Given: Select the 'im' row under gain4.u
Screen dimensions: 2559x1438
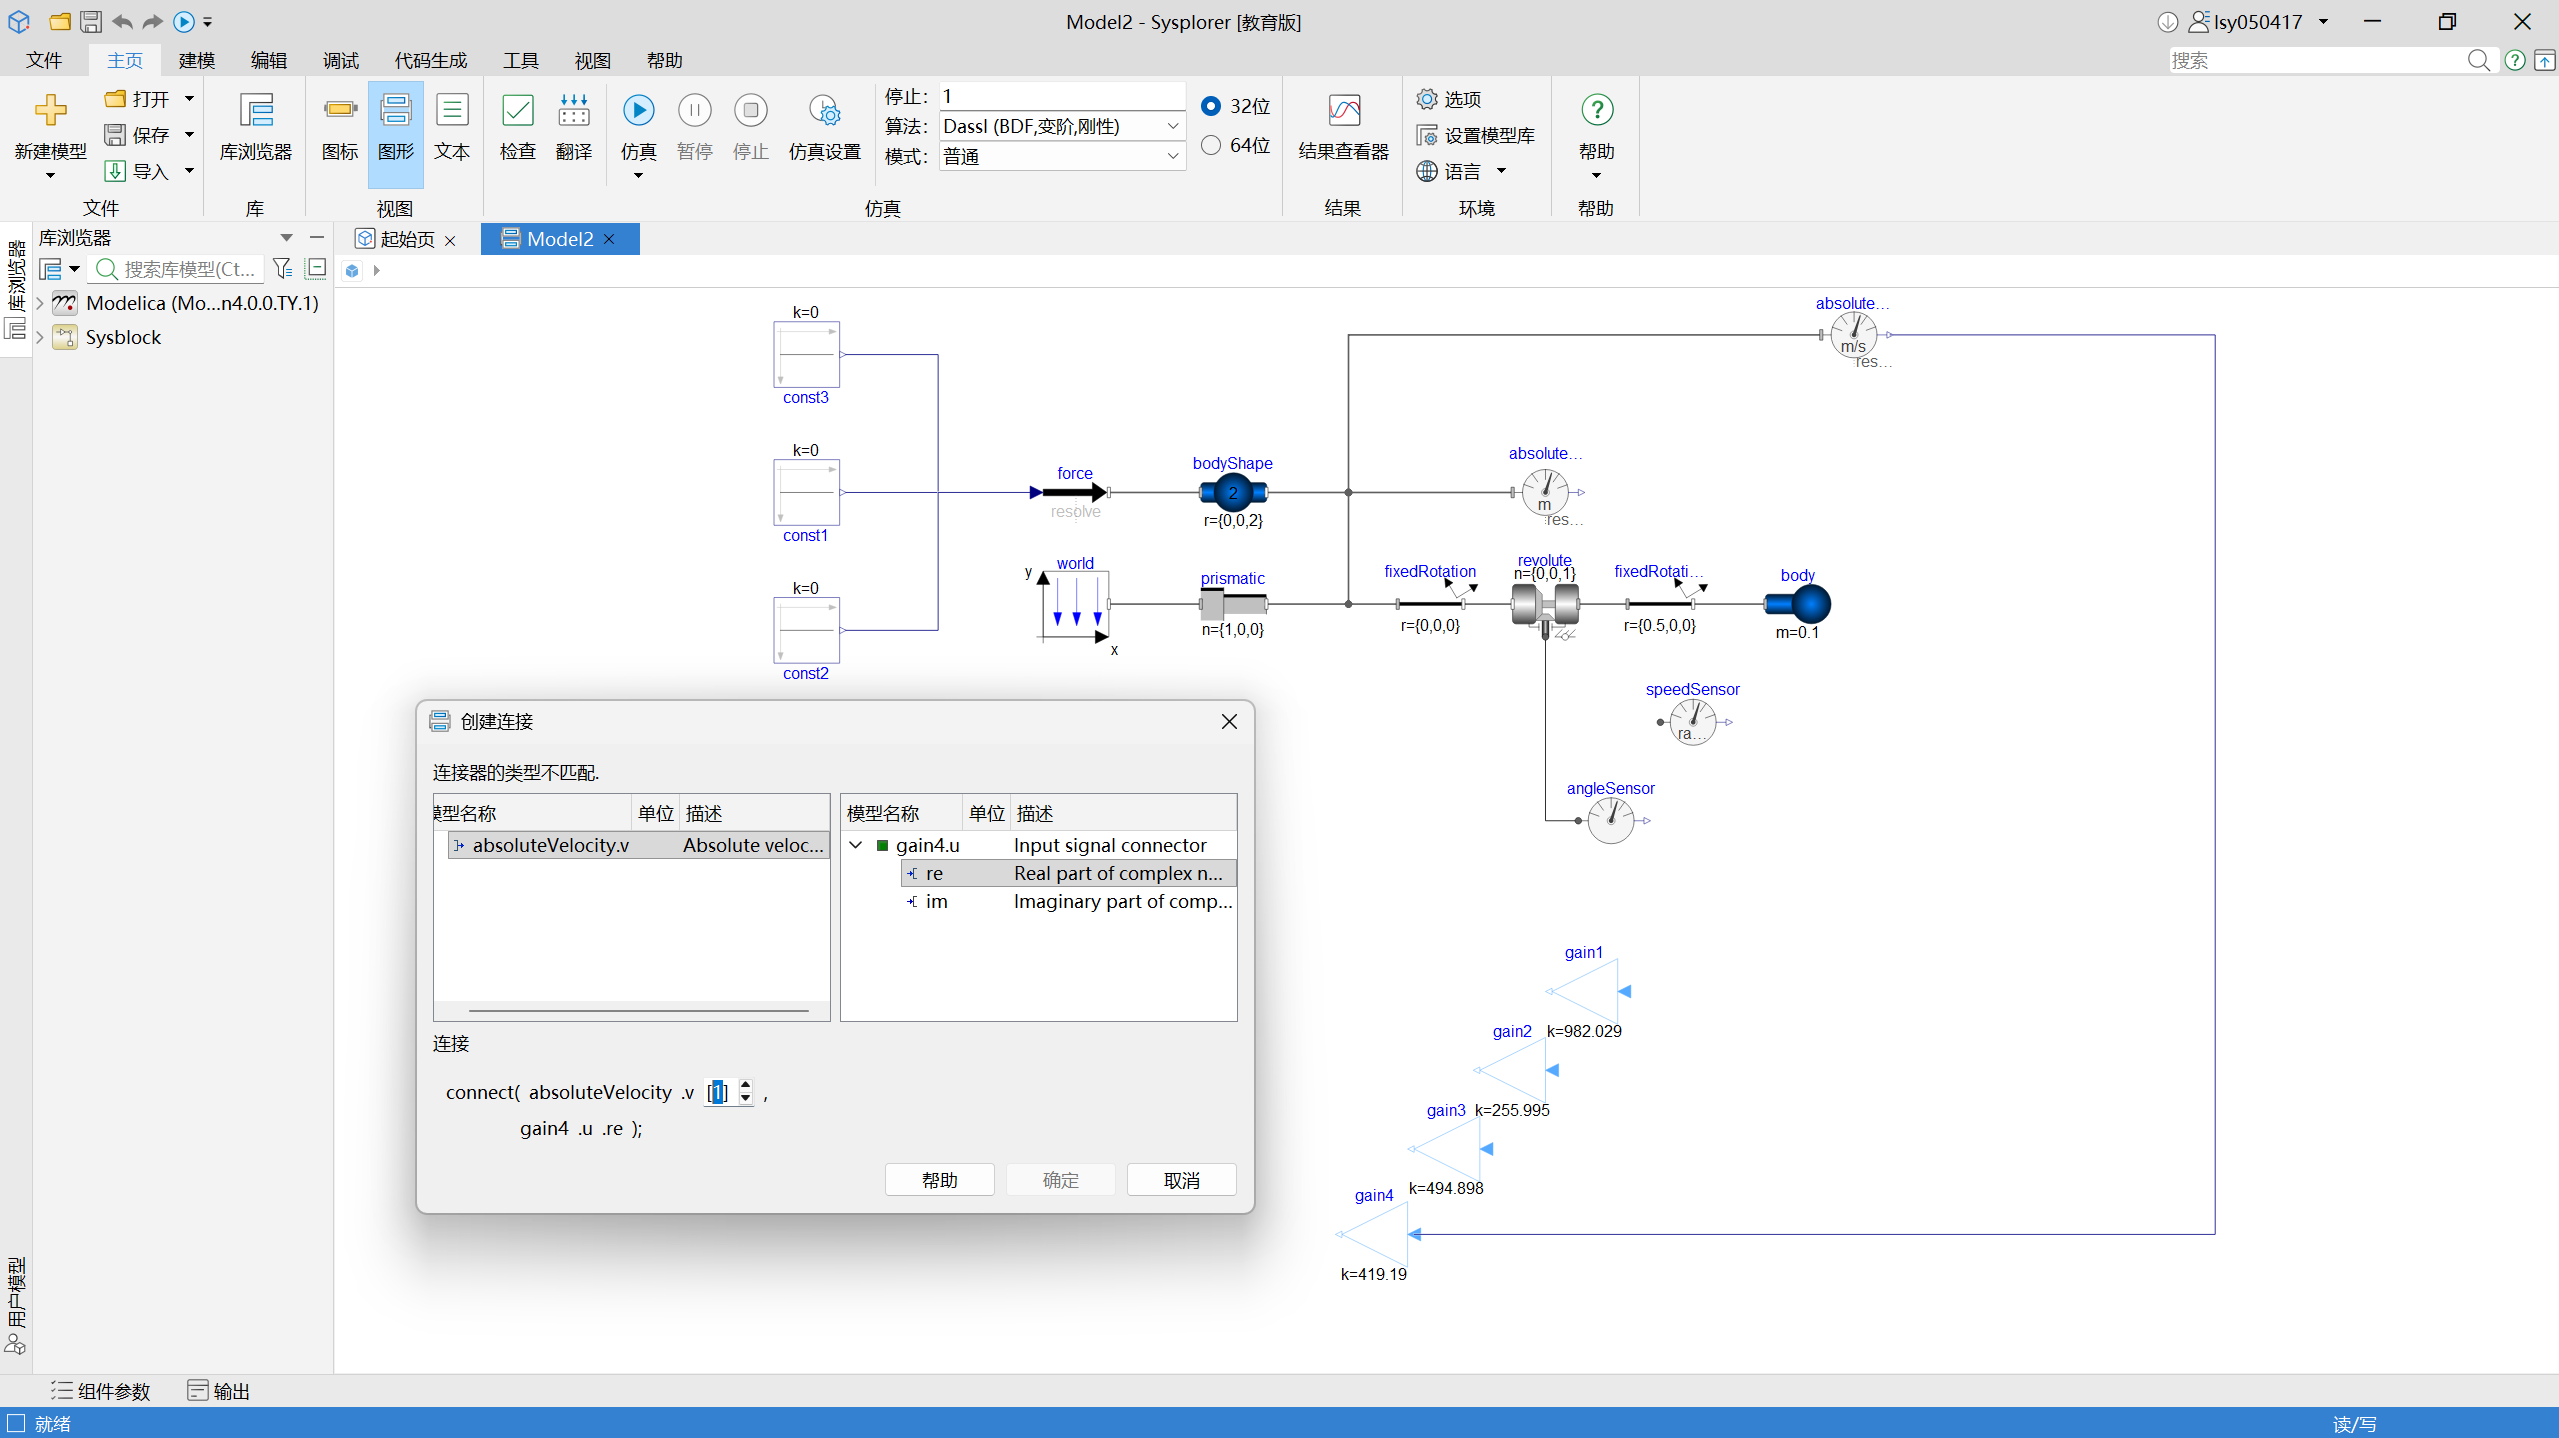Looking at the screenshot, I should point(1069,901).
